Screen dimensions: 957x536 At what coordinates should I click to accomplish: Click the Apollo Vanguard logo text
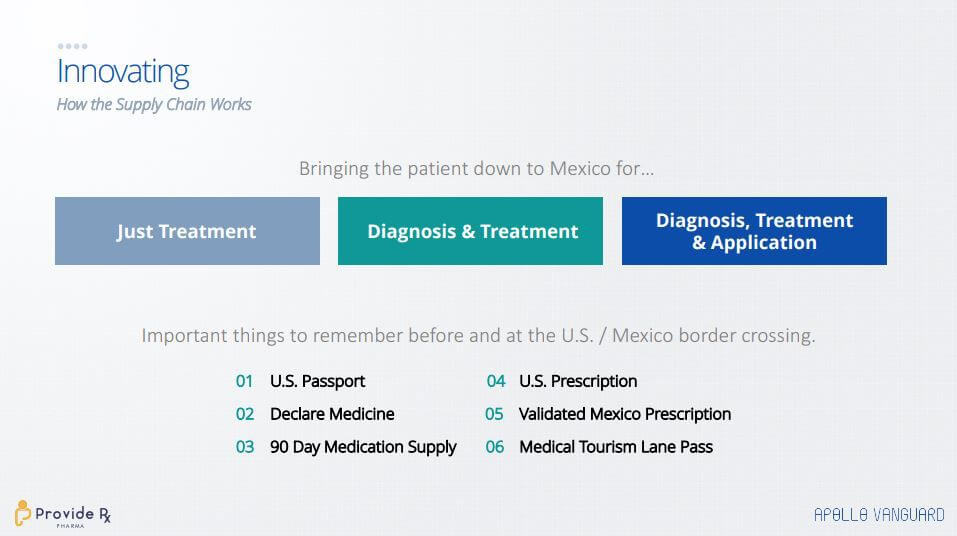(x=879, y=515)
